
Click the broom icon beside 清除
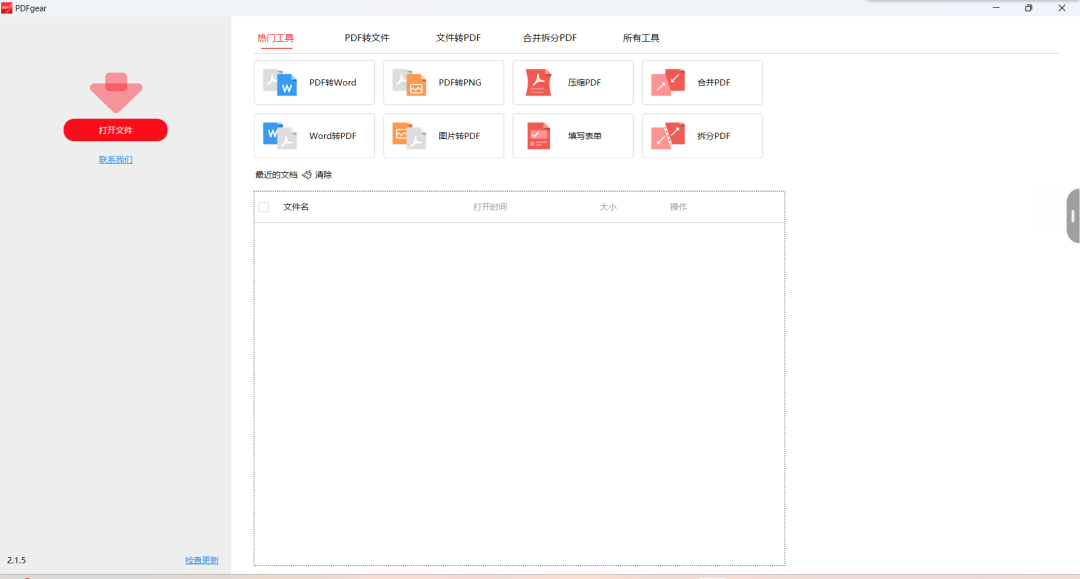coord(307,175)
